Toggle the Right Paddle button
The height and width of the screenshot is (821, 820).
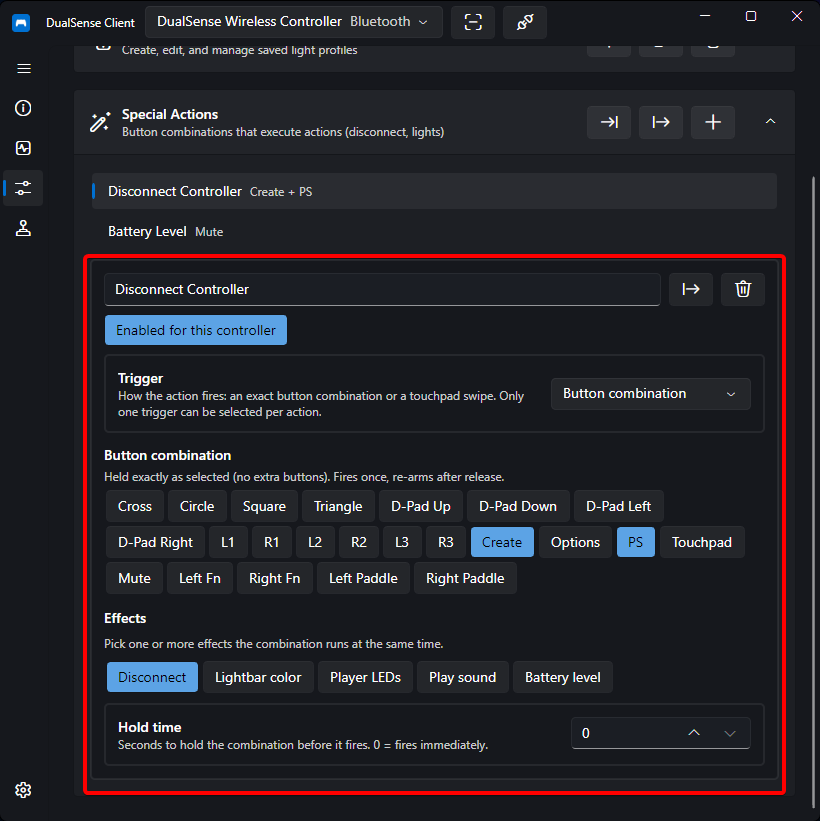point(466,578)
